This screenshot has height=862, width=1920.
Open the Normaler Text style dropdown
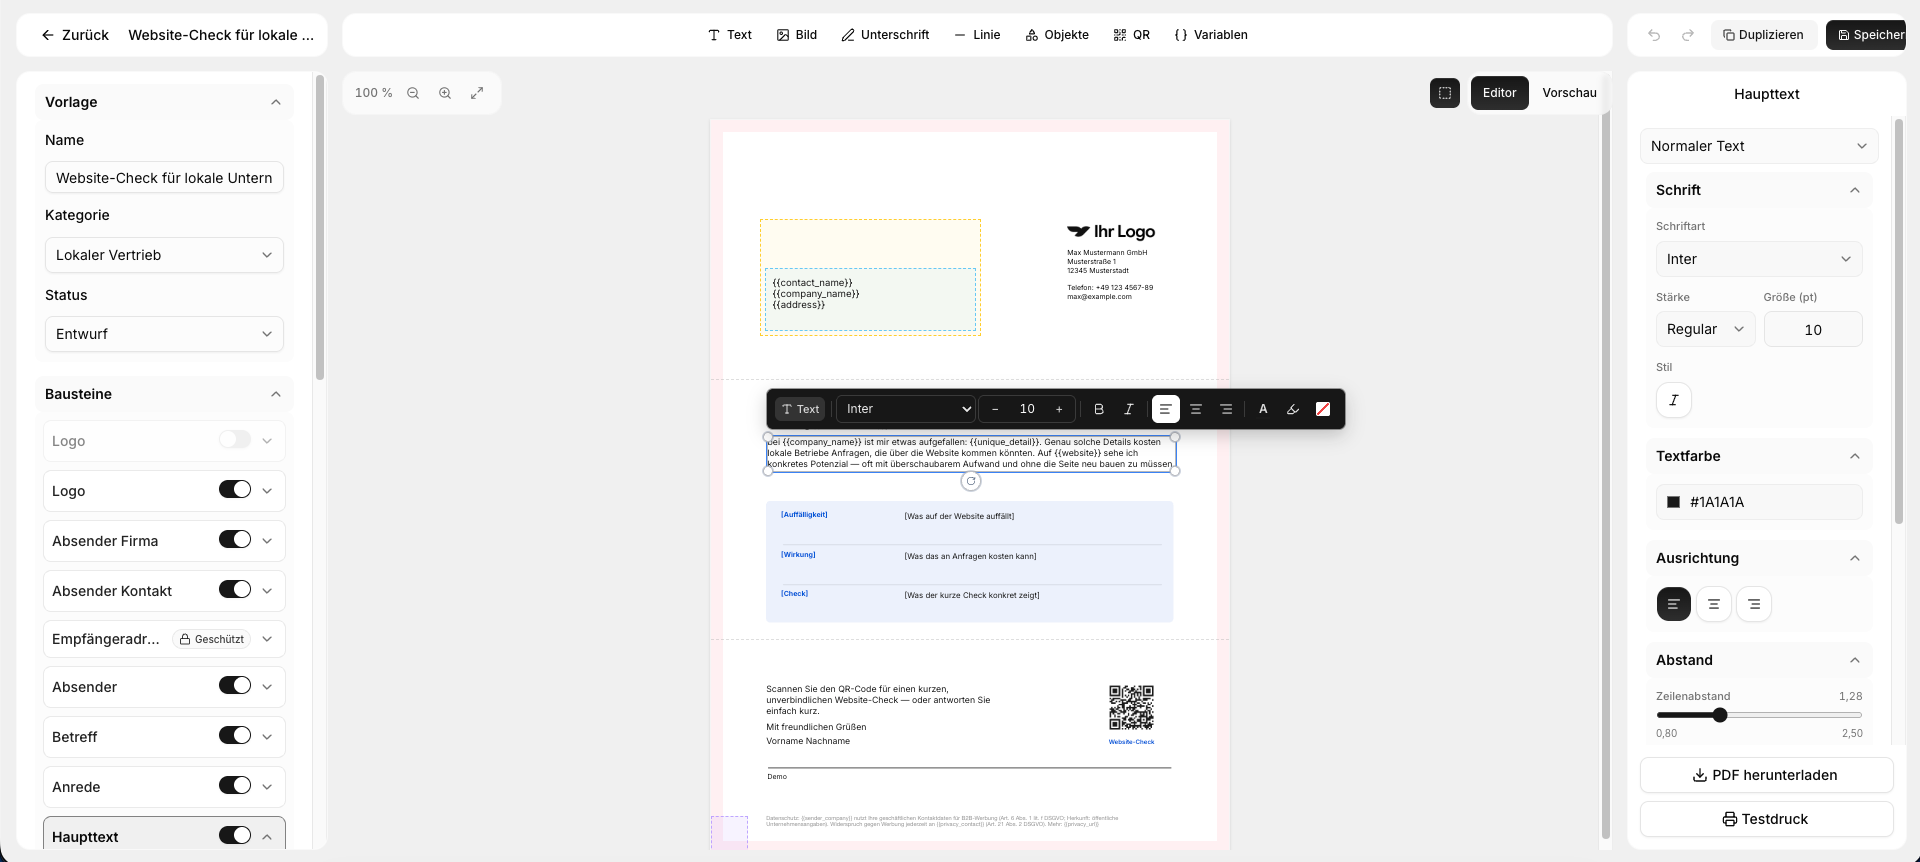pos(1759,146)
